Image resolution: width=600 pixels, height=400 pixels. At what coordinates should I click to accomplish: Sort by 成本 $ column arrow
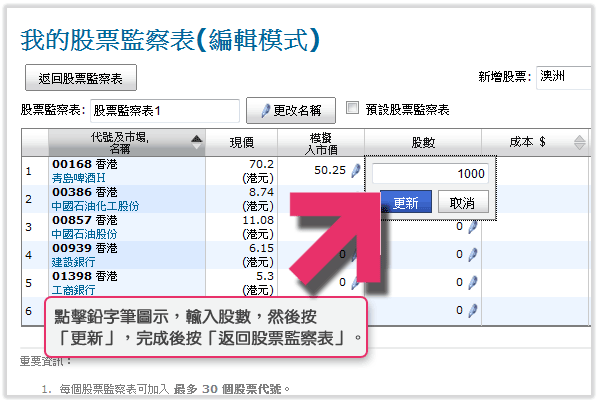pyautogui.click(x=580, y=142)
